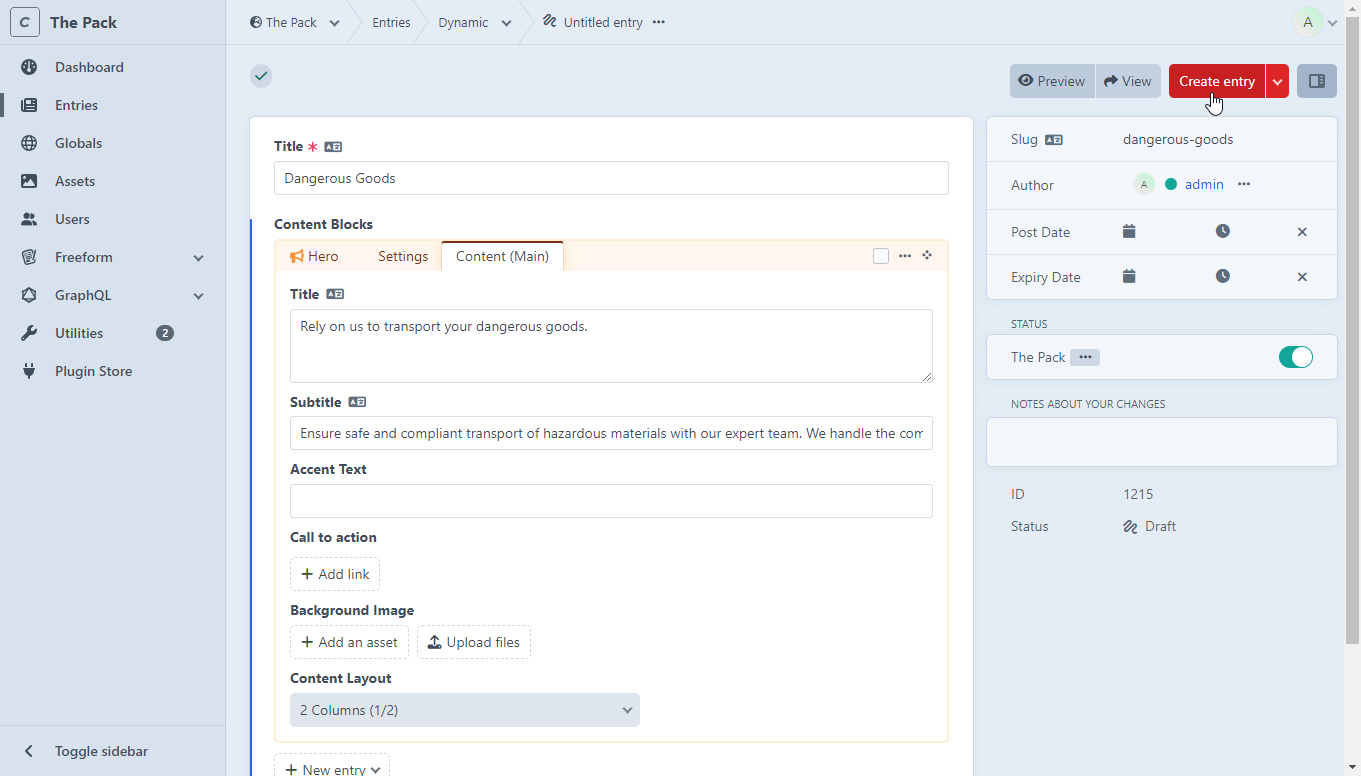Open the Post Date calendar picker
The height and width of the screenshot is (776, 1361).
tap(1129, 231)
